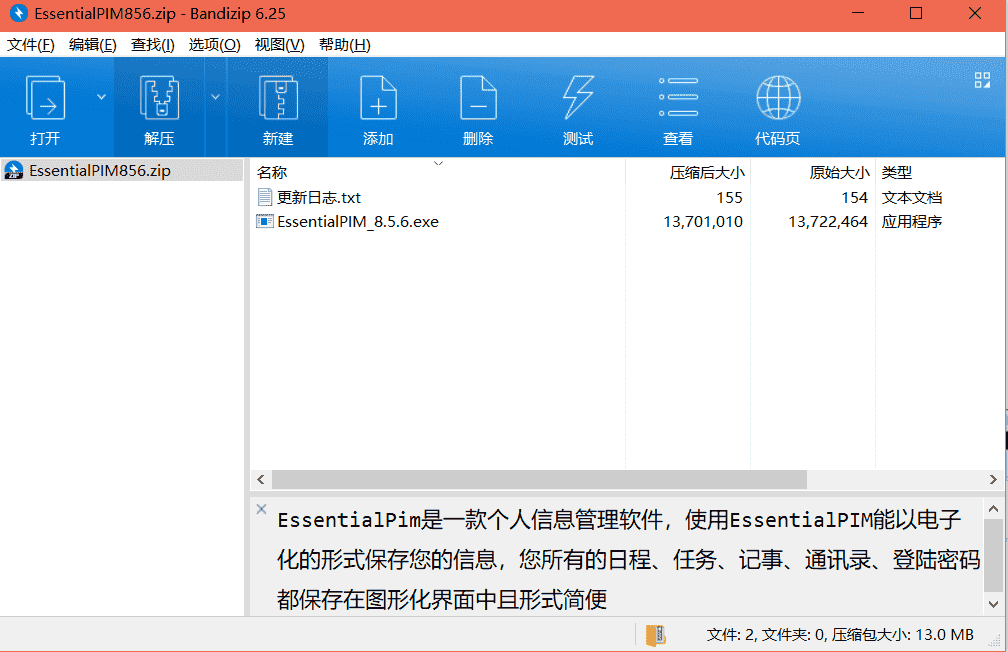Close the Bandizip window
This screenshot has width=1008, height=652.
coord(975,14)
